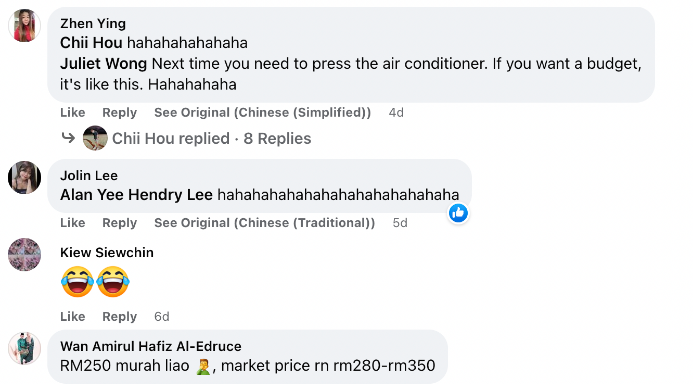Reply to Jolin Lee's comment

(x=119, y=223)
